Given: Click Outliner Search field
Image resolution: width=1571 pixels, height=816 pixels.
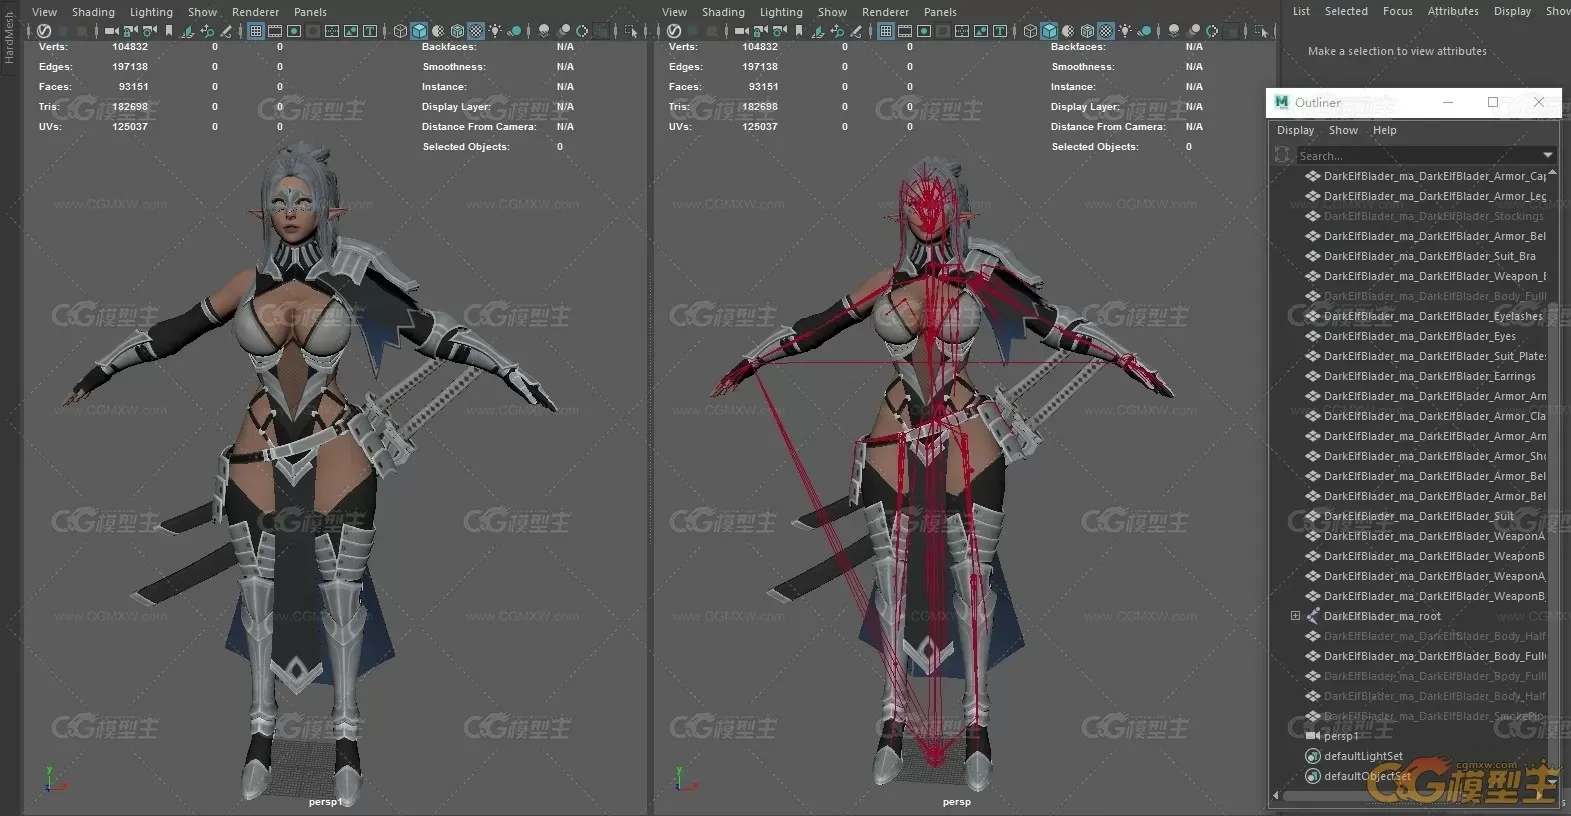Looking at the screenshot, I should click(x=1418, y=155).
